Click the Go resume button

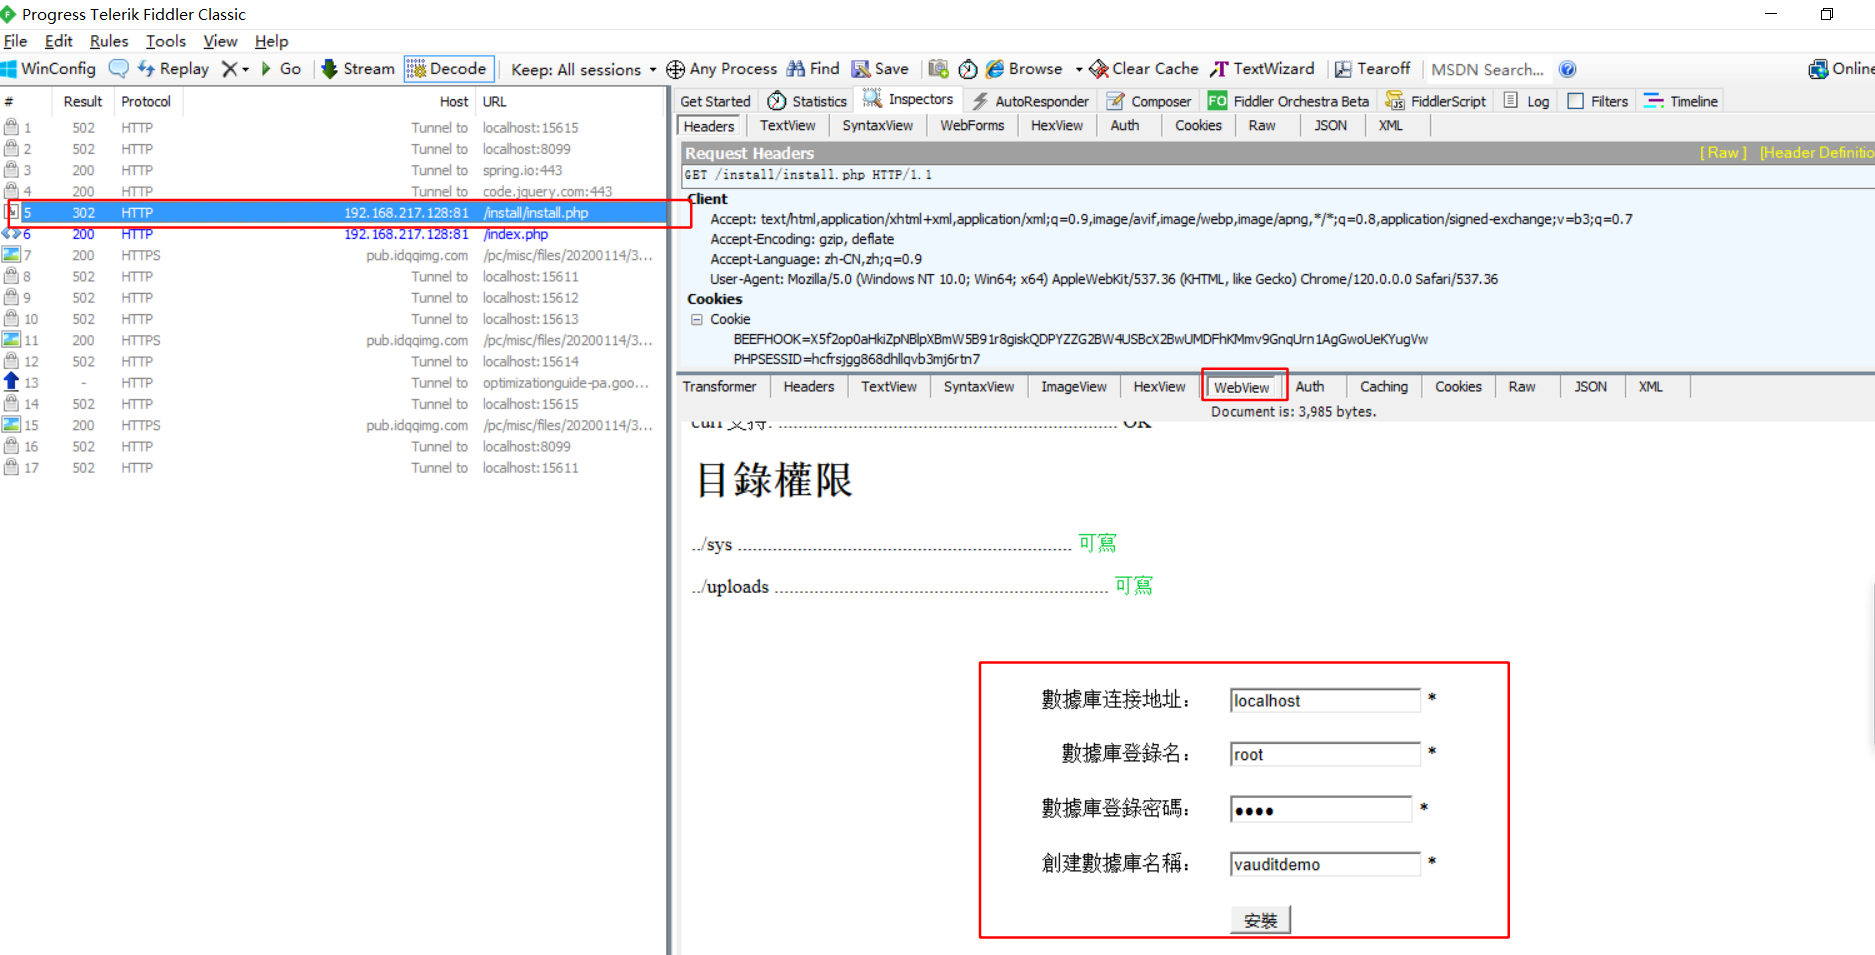281,69
